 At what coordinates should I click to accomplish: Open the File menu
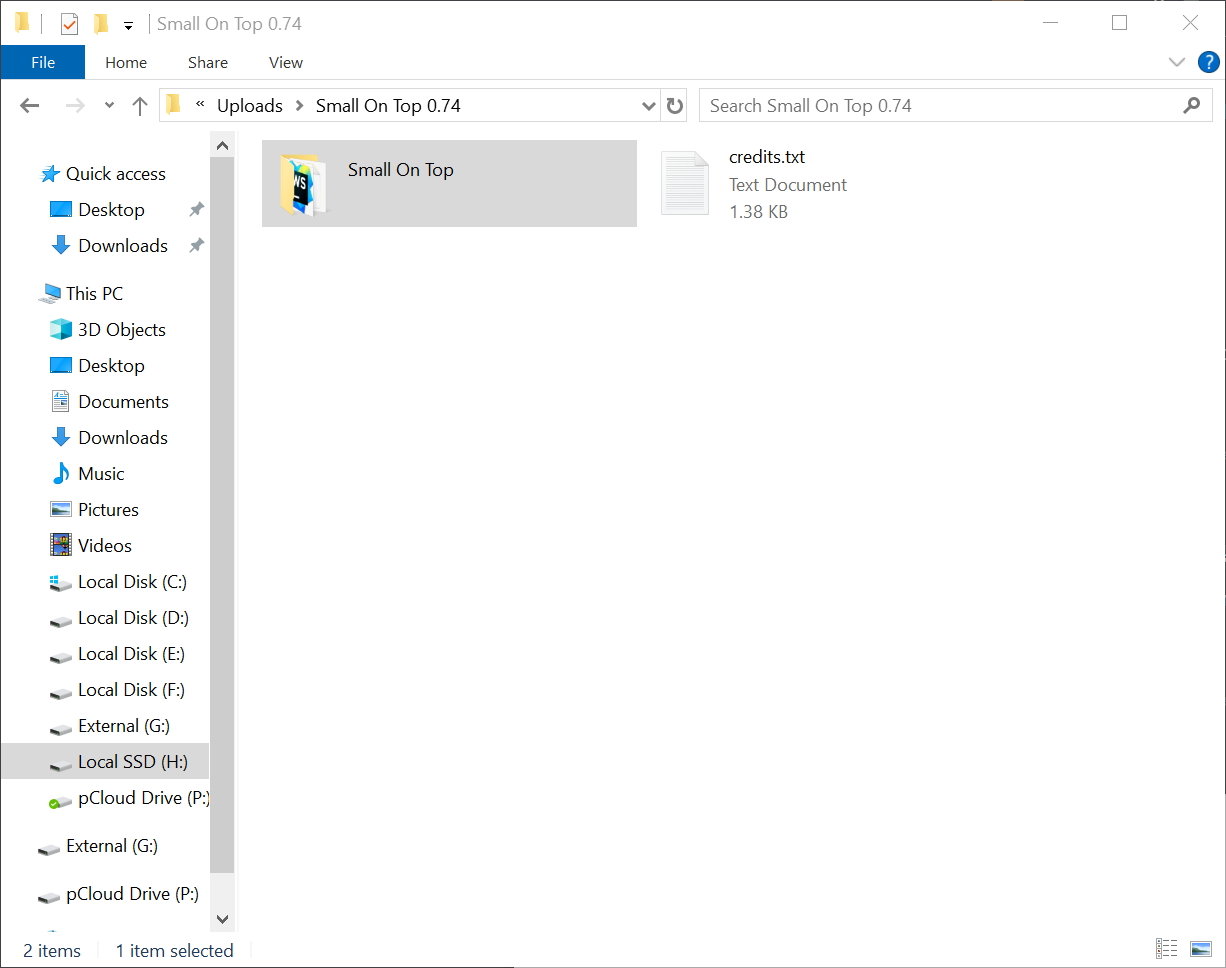[43, 62]
